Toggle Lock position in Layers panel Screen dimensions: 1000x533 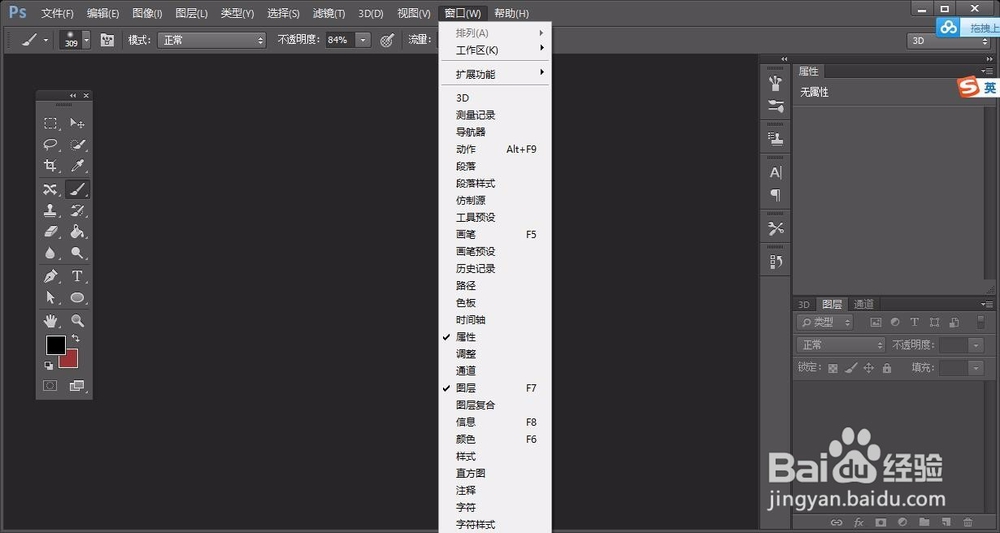pyautogui.click(x=869, y=368)
